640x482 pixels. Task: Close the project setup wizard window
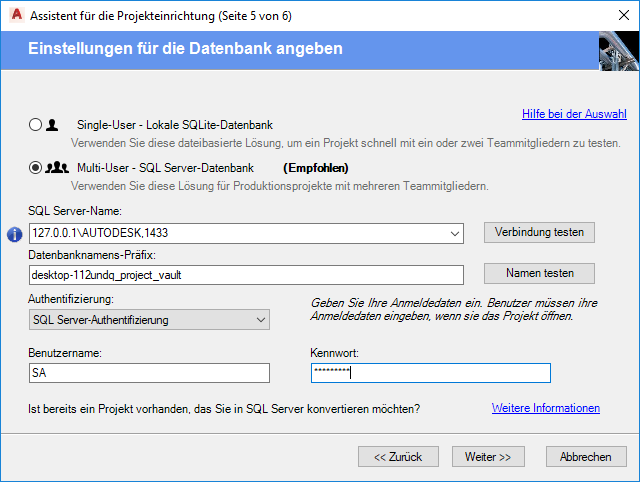point(624,16)
